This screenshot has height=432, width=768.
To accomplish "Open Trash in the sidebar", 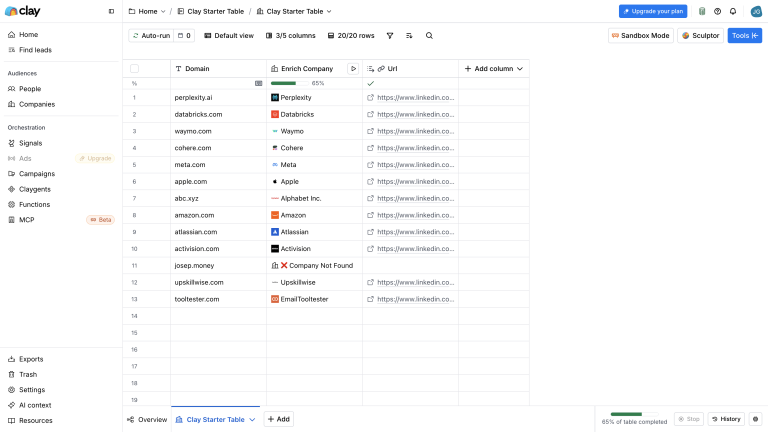I will click(23, 374).
